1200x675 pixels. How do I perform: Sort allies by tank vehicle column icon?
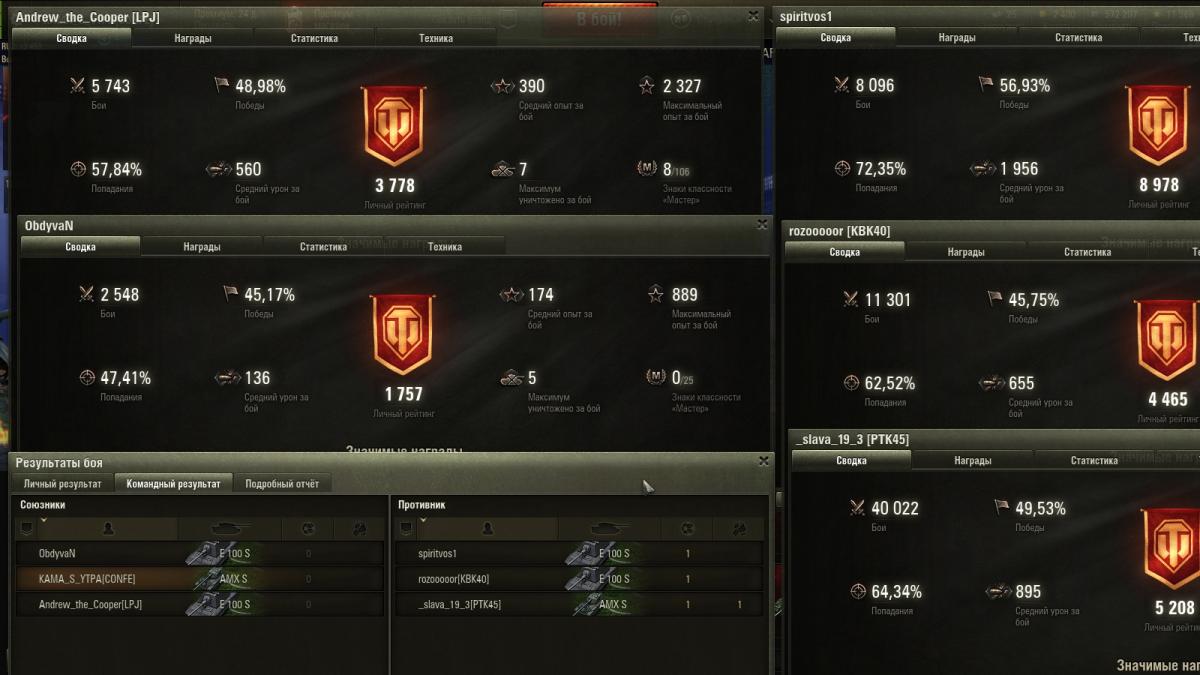pyautogui.click(x=229, y=528)
